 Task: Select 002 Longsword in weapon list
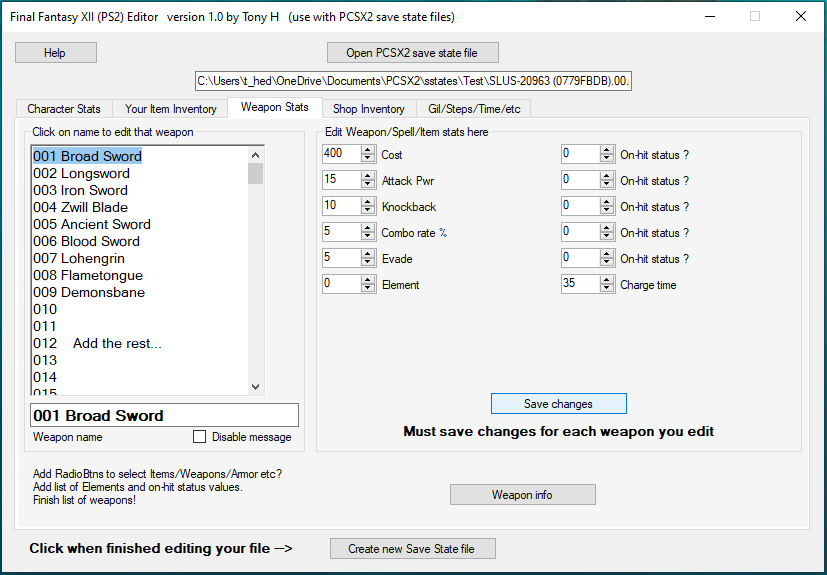tap(81, 173)
